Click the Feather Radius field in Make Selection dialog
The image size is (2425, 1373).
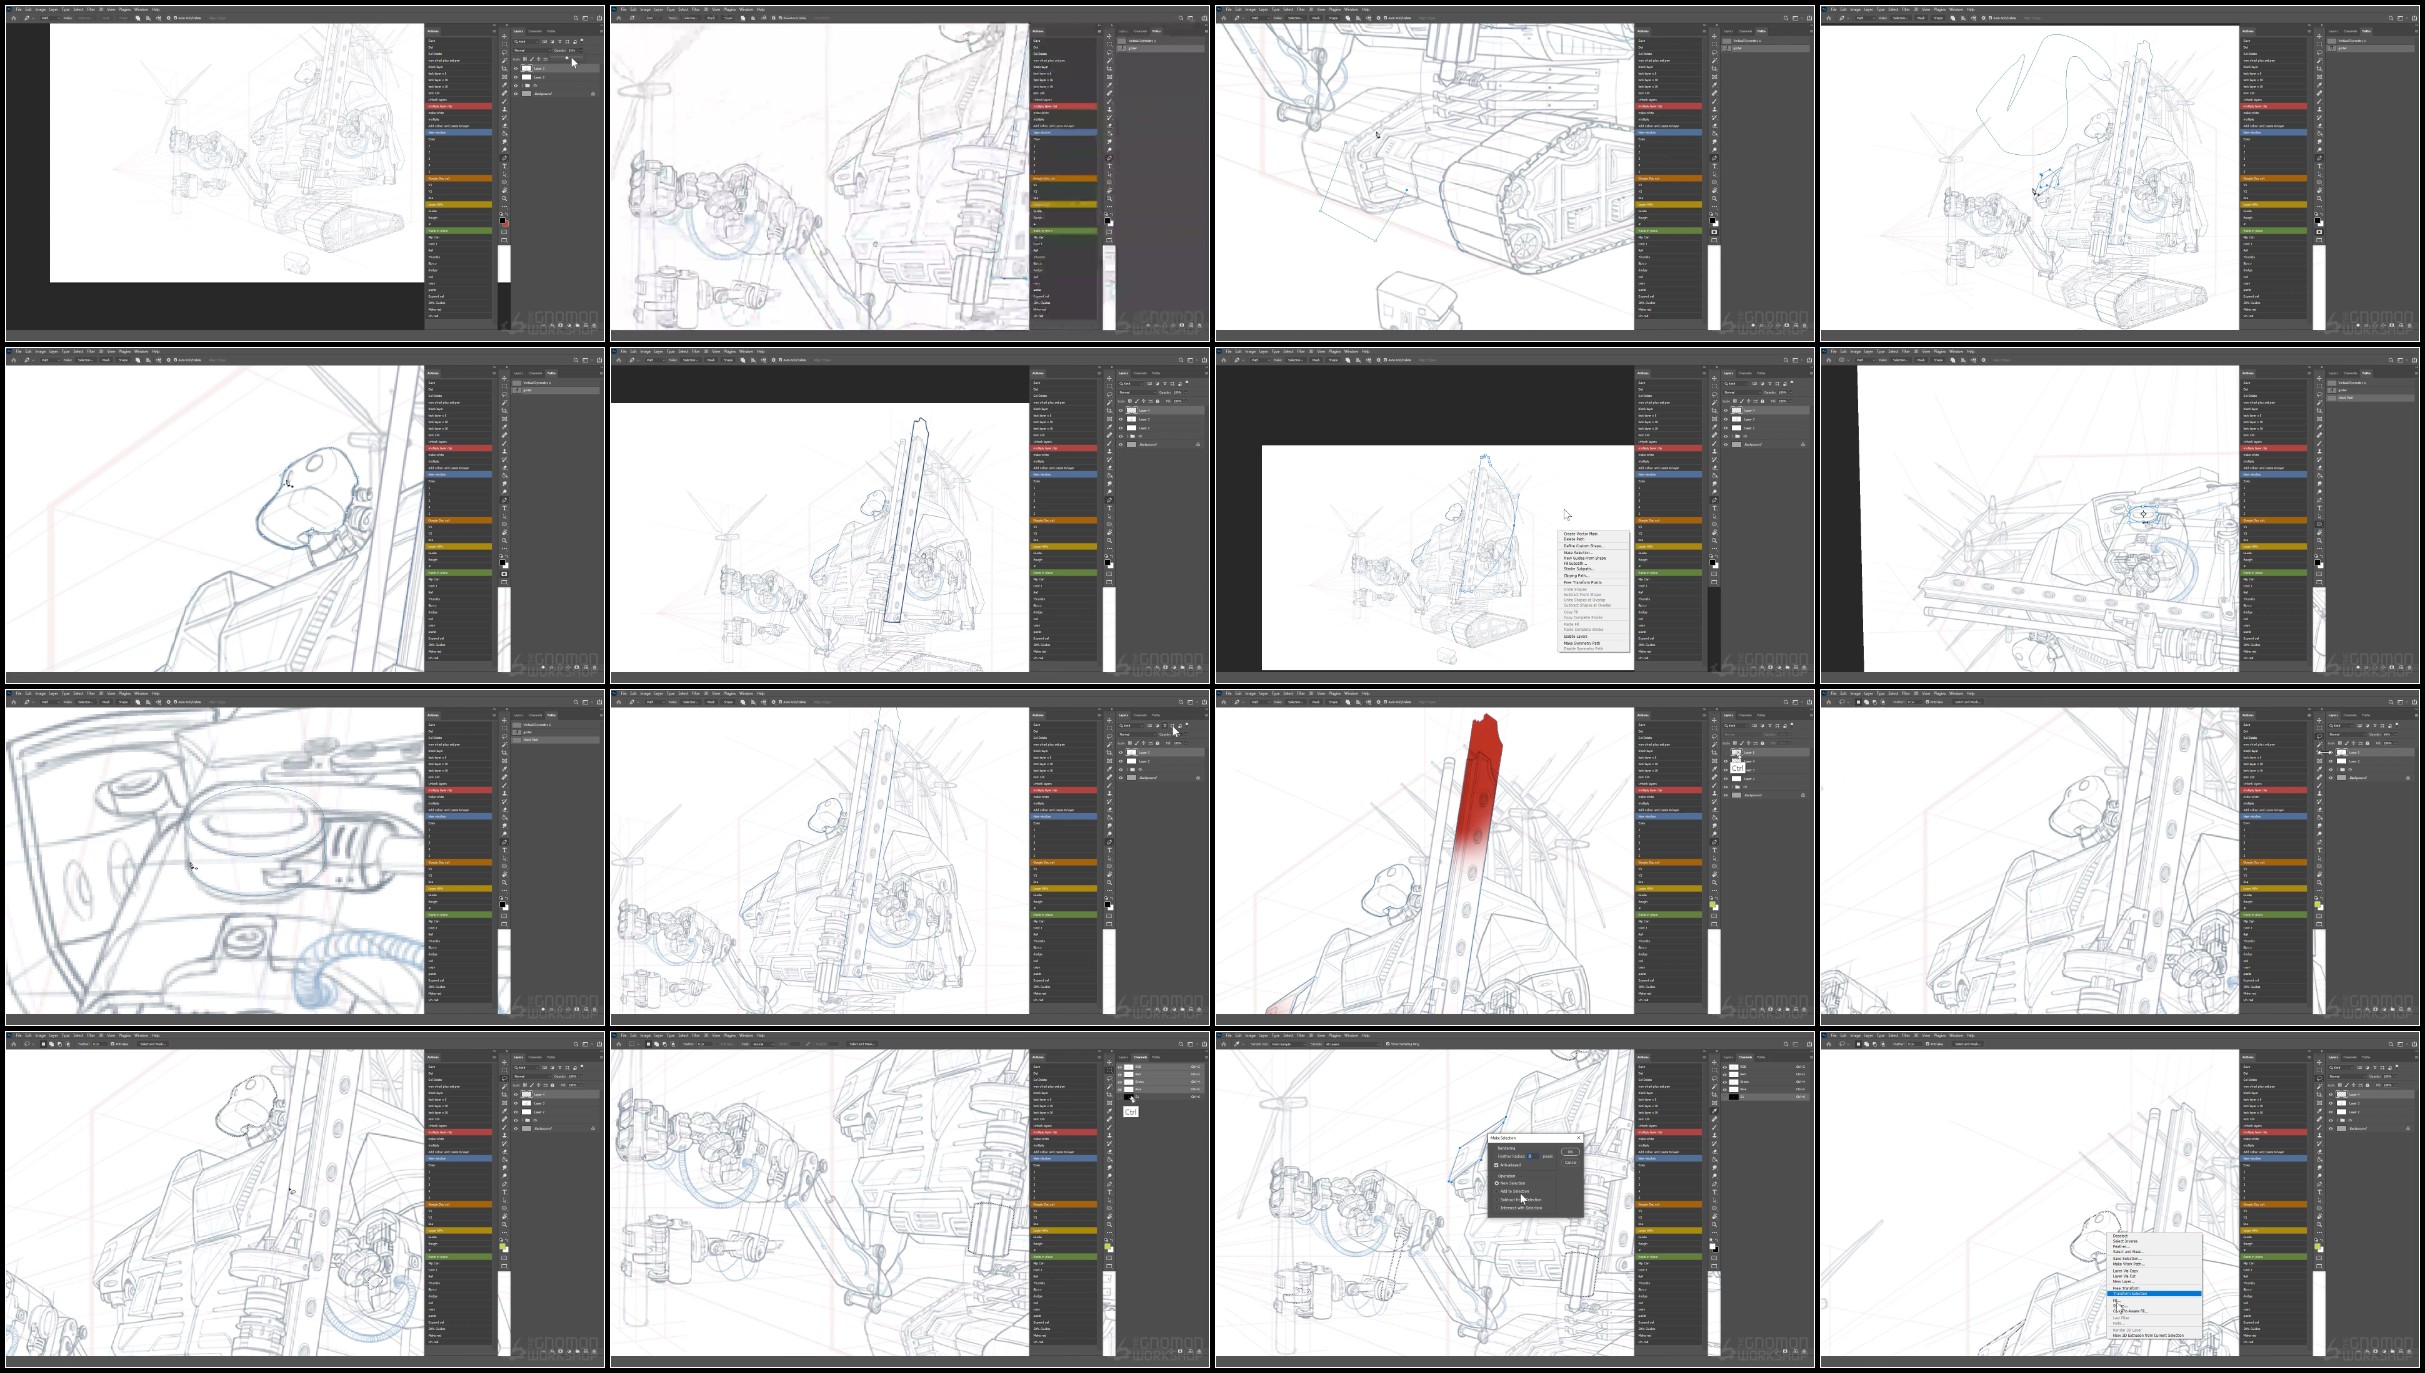1532,1156
